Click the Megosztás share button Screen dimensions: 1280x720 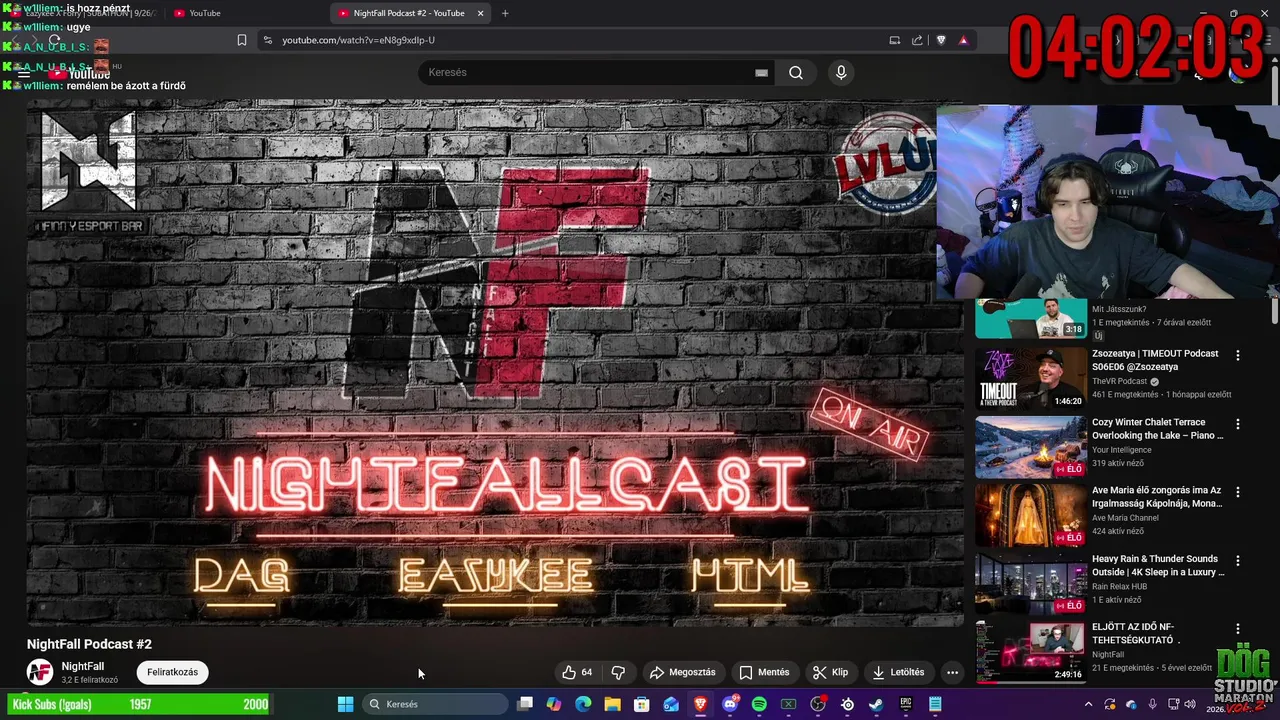click(682, 672)
